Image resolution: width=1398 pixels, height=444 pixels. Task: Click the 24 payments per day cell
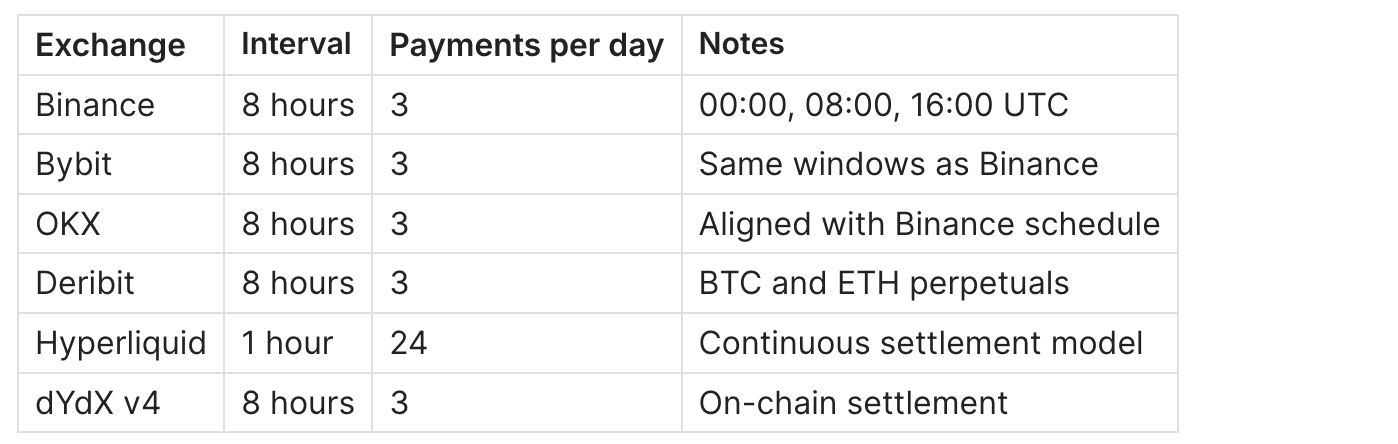(408, 343)
